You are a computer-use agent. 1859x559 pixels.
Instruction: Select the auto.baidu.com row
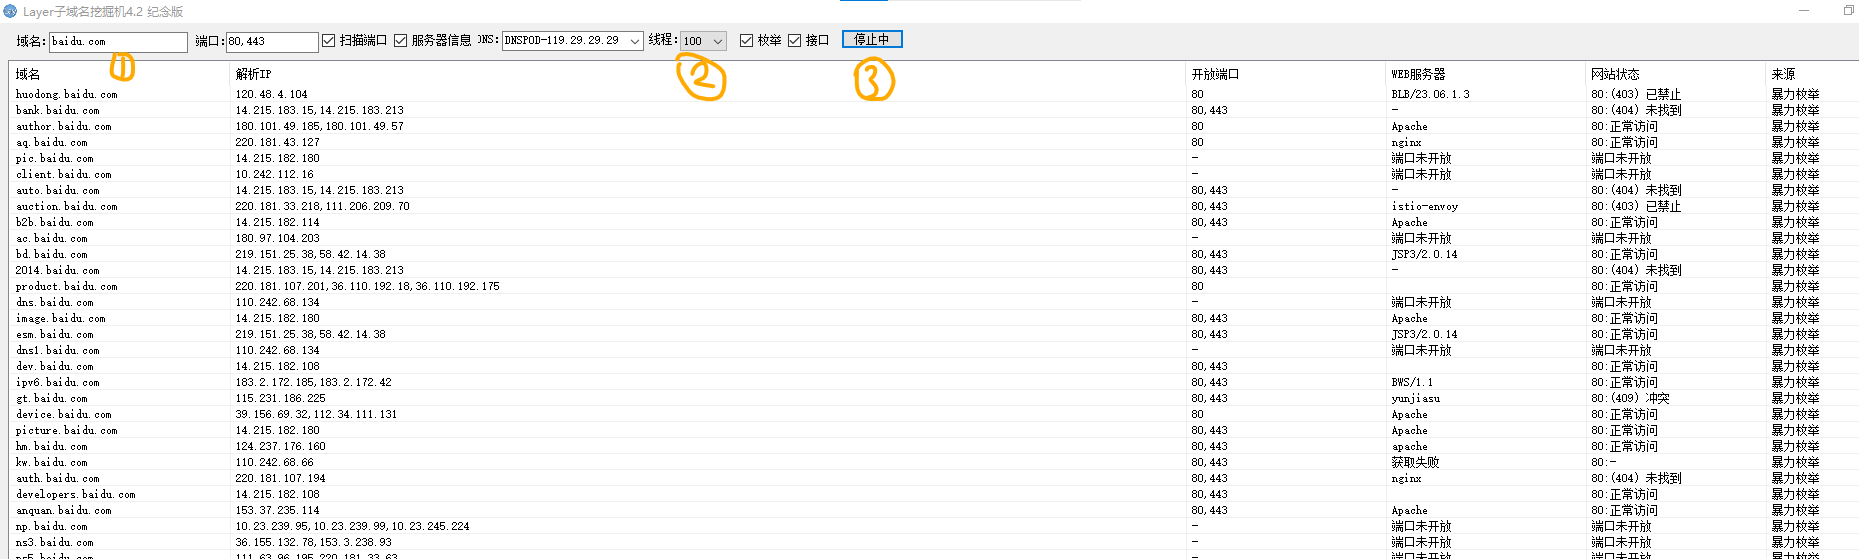pos(934,190)
